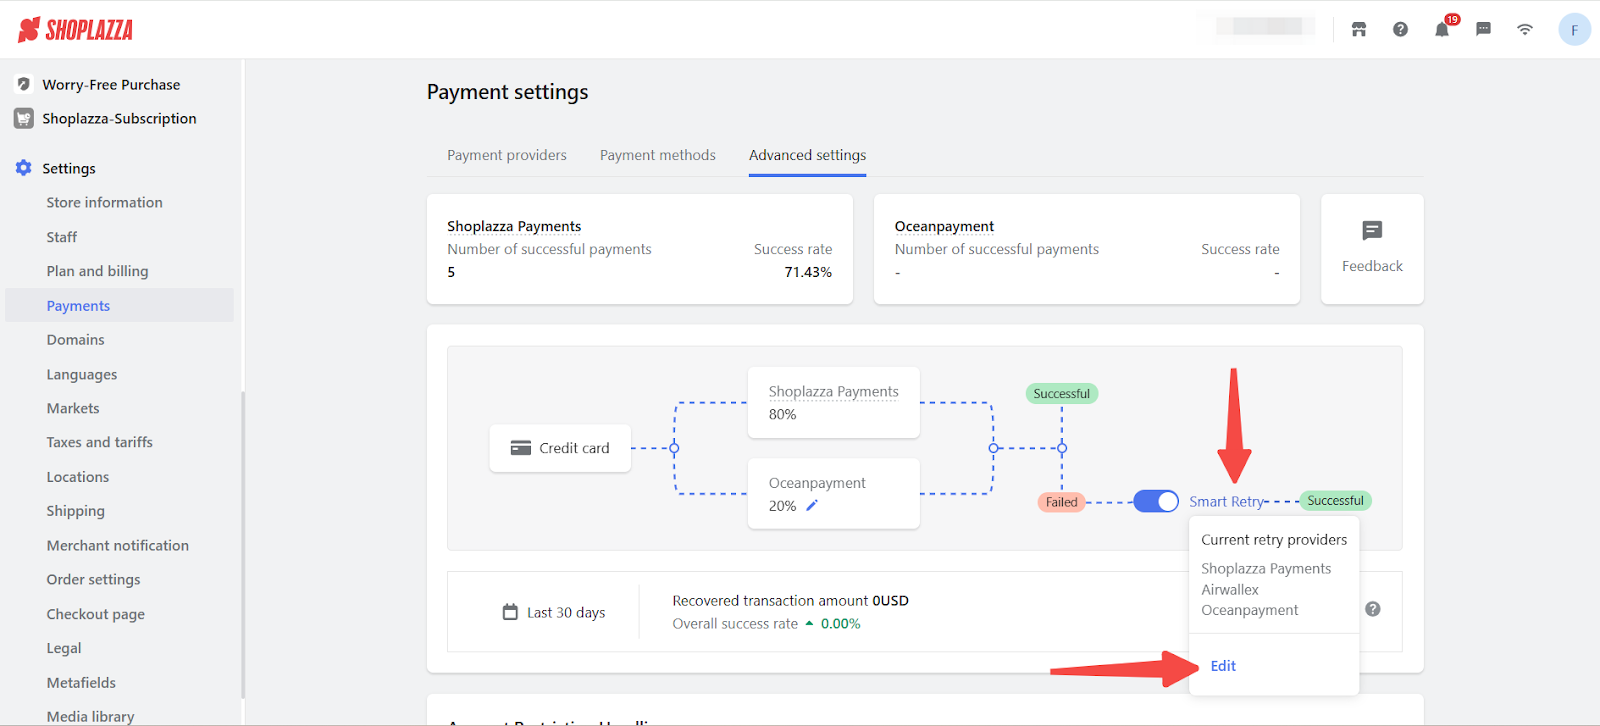Screen dimensions: 1600x726
Task: Click Successful badge above Failed
Action: pos(1062,394)
